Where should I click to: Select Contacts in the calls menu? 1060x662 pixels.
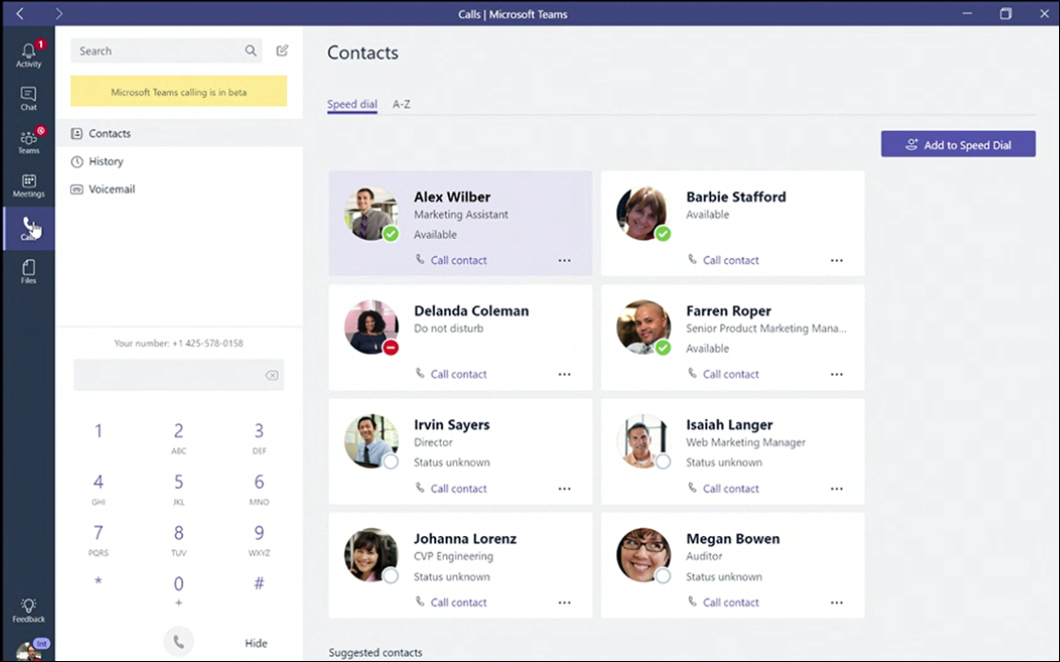click(x=179, y=133)
